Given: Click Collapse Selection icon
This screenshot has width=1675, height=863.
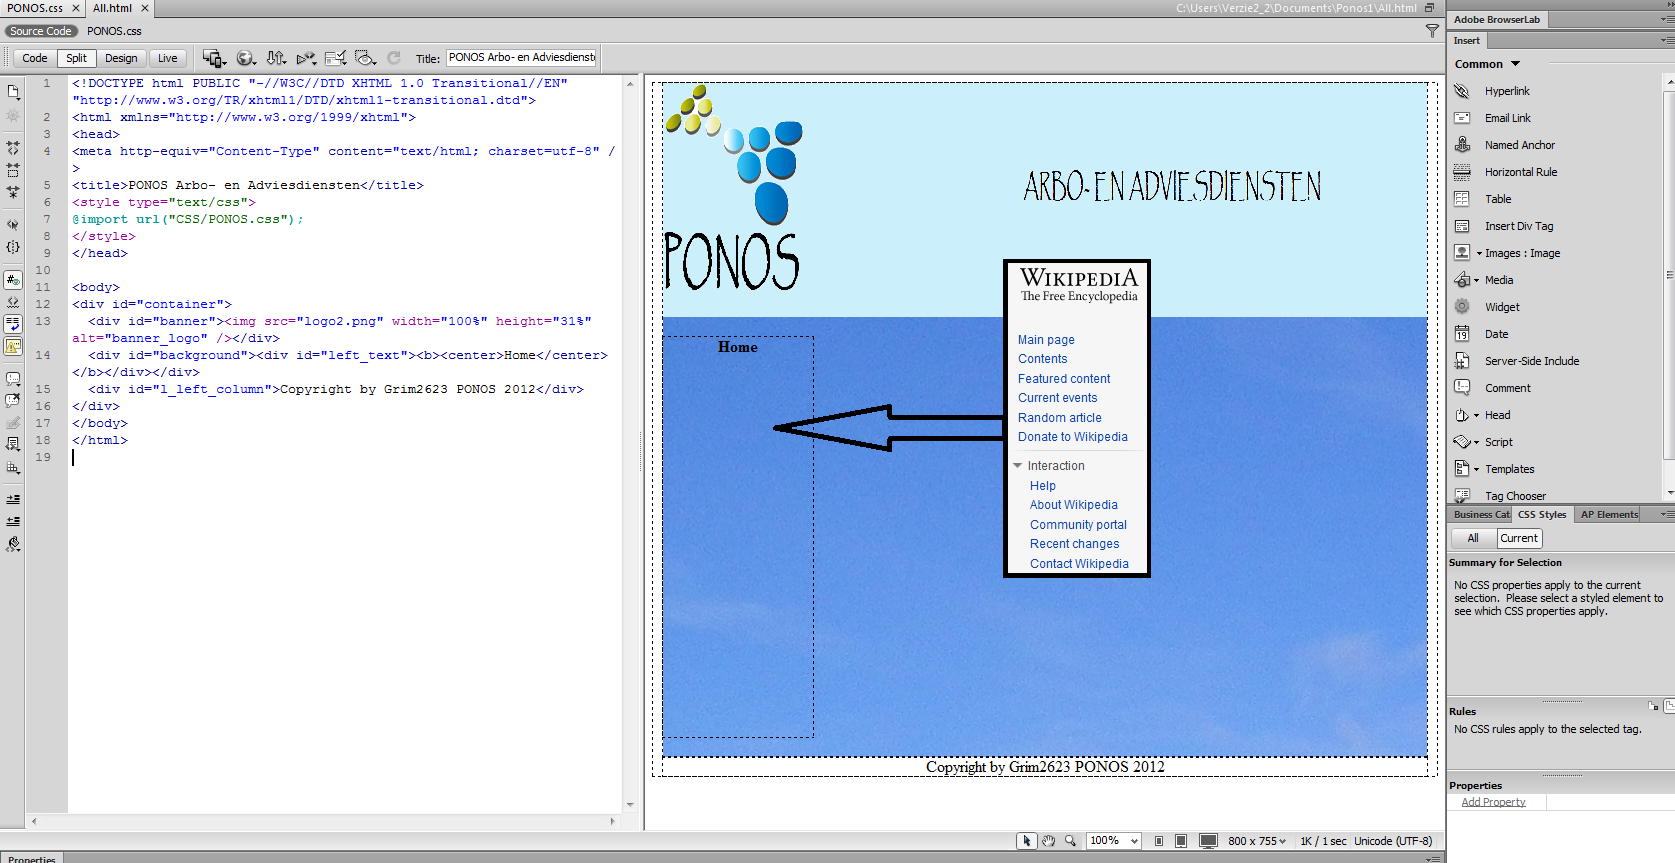Looking at the screenshot, I should pyautogui.click(x=13, y=170).
